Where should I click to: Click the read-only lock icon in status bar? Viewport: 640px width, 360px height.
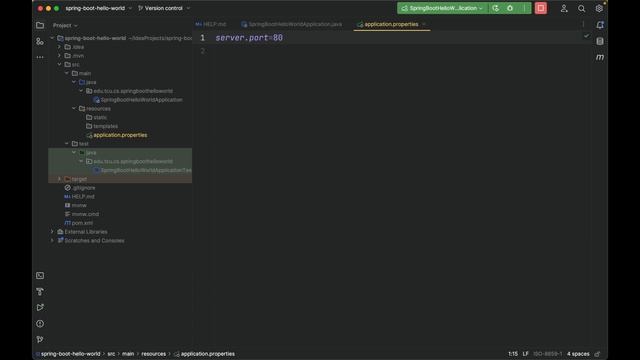coord(598,354)
